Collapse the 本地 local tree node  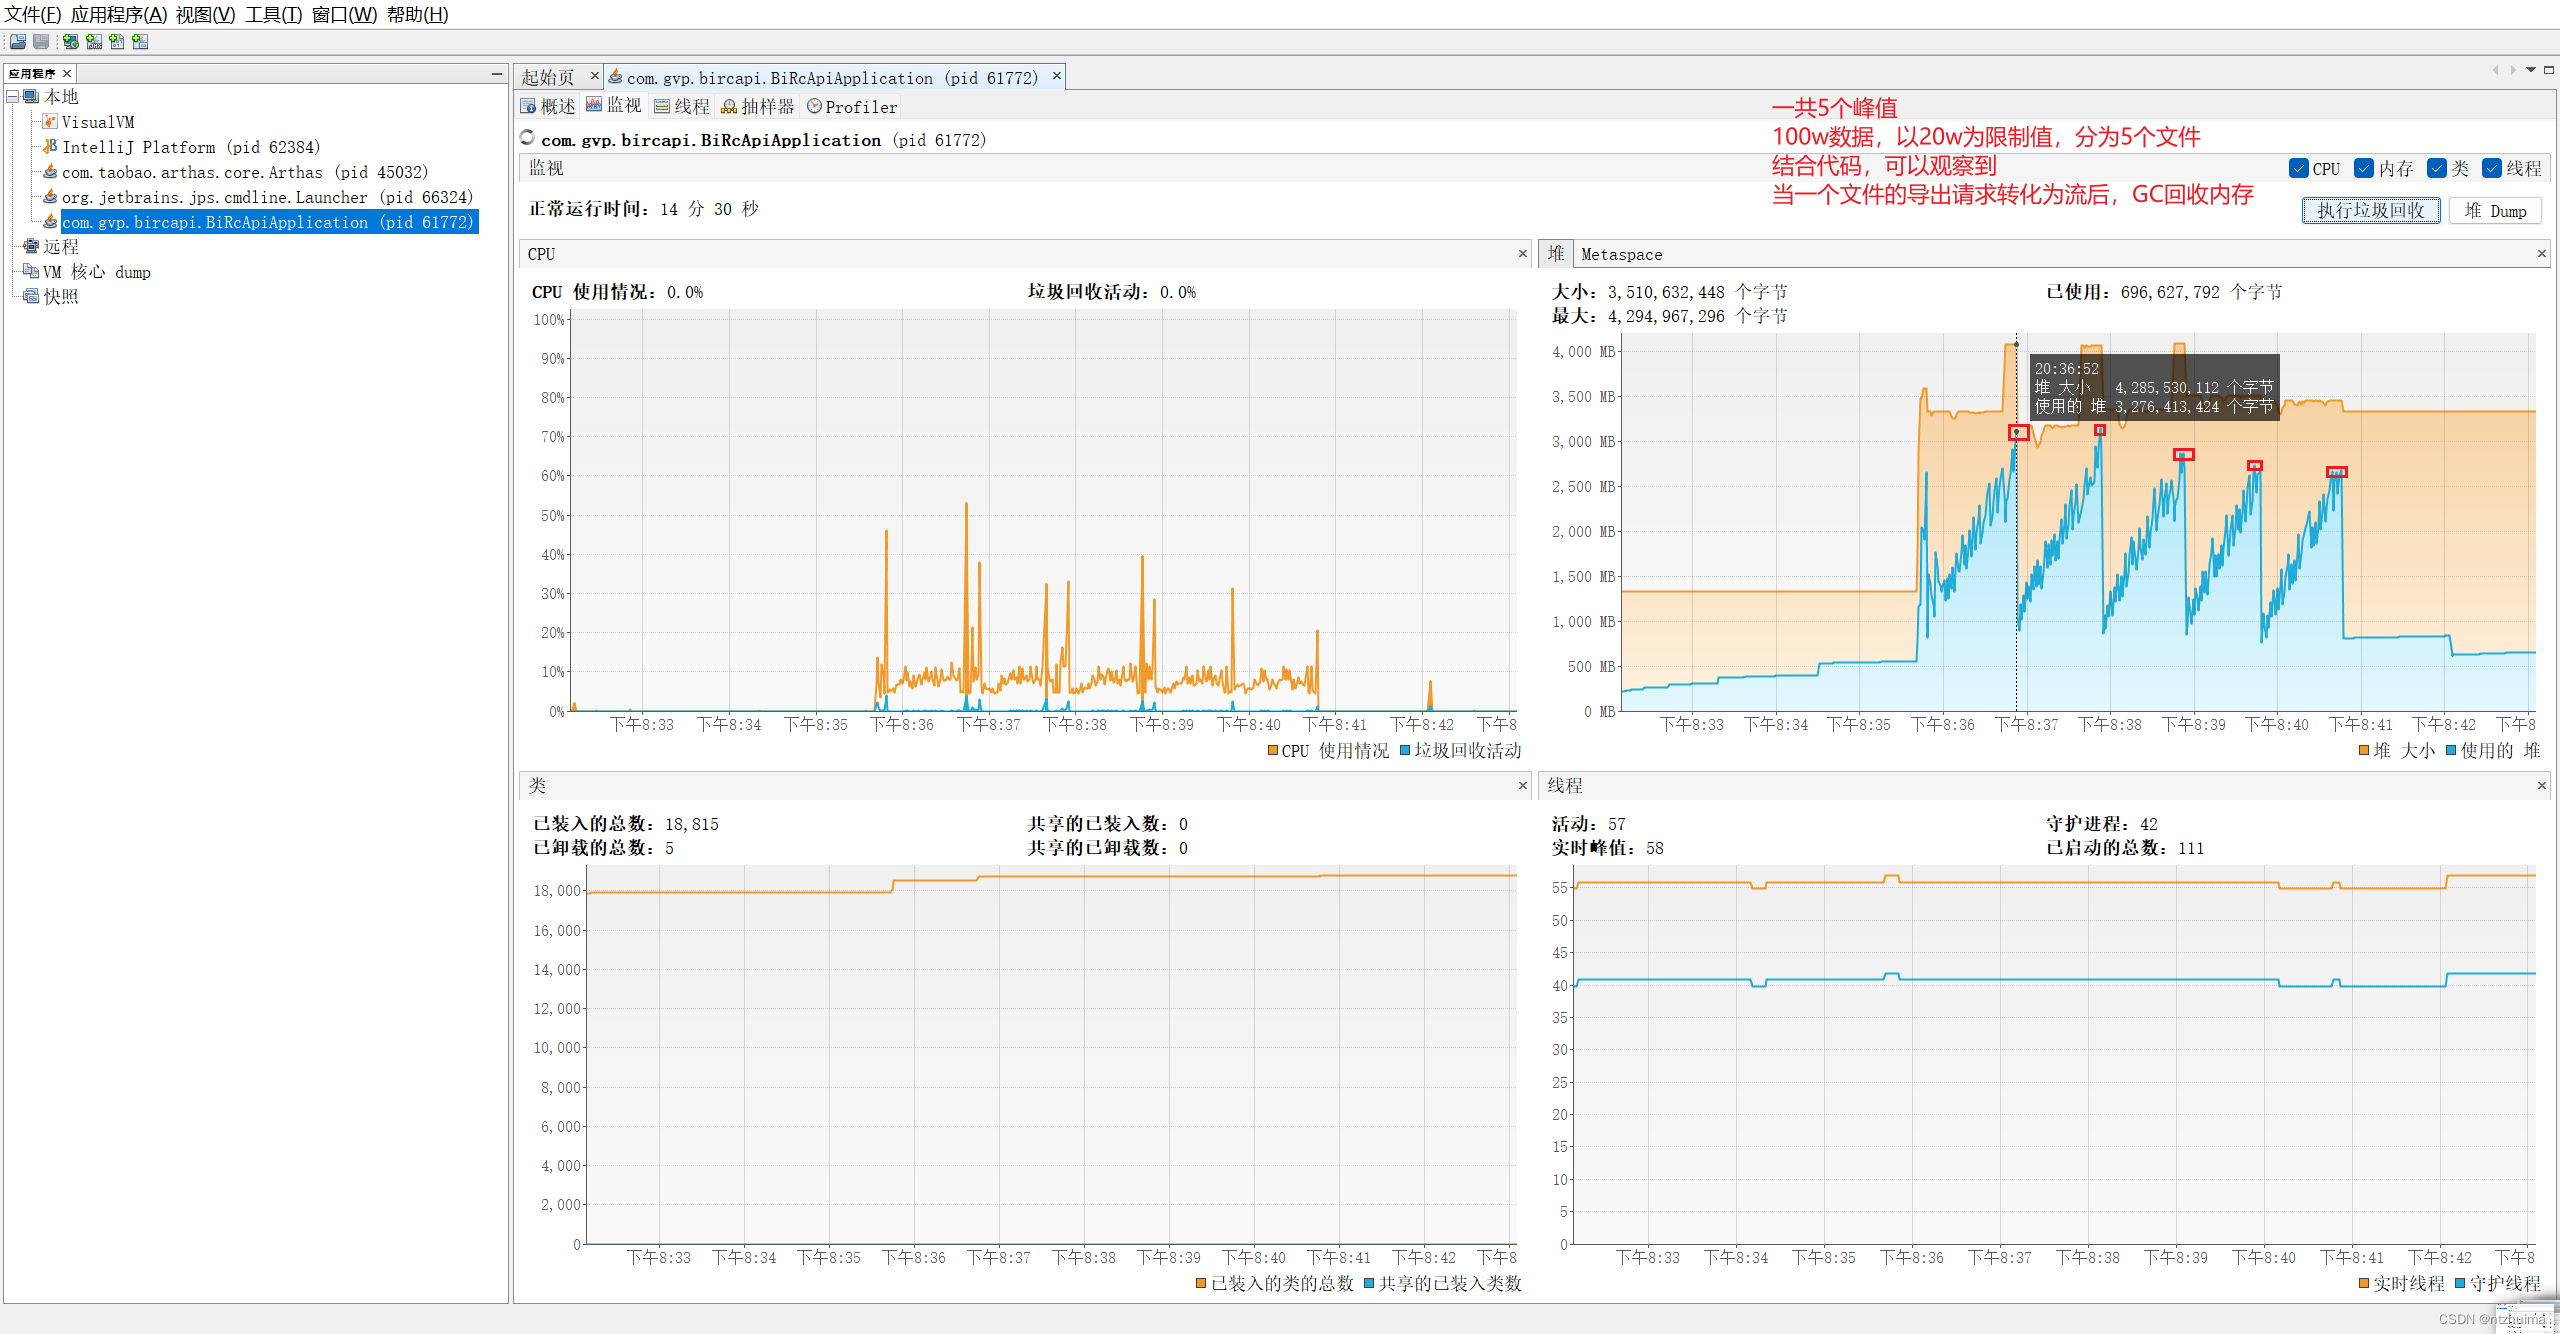tap(13, 97)
